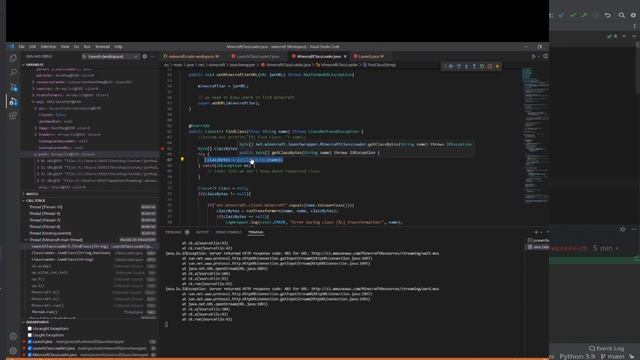The image size is (640, 360).
Task: Click the highlighted classBytes line in the editor
Action: click(x=243, y=160)
